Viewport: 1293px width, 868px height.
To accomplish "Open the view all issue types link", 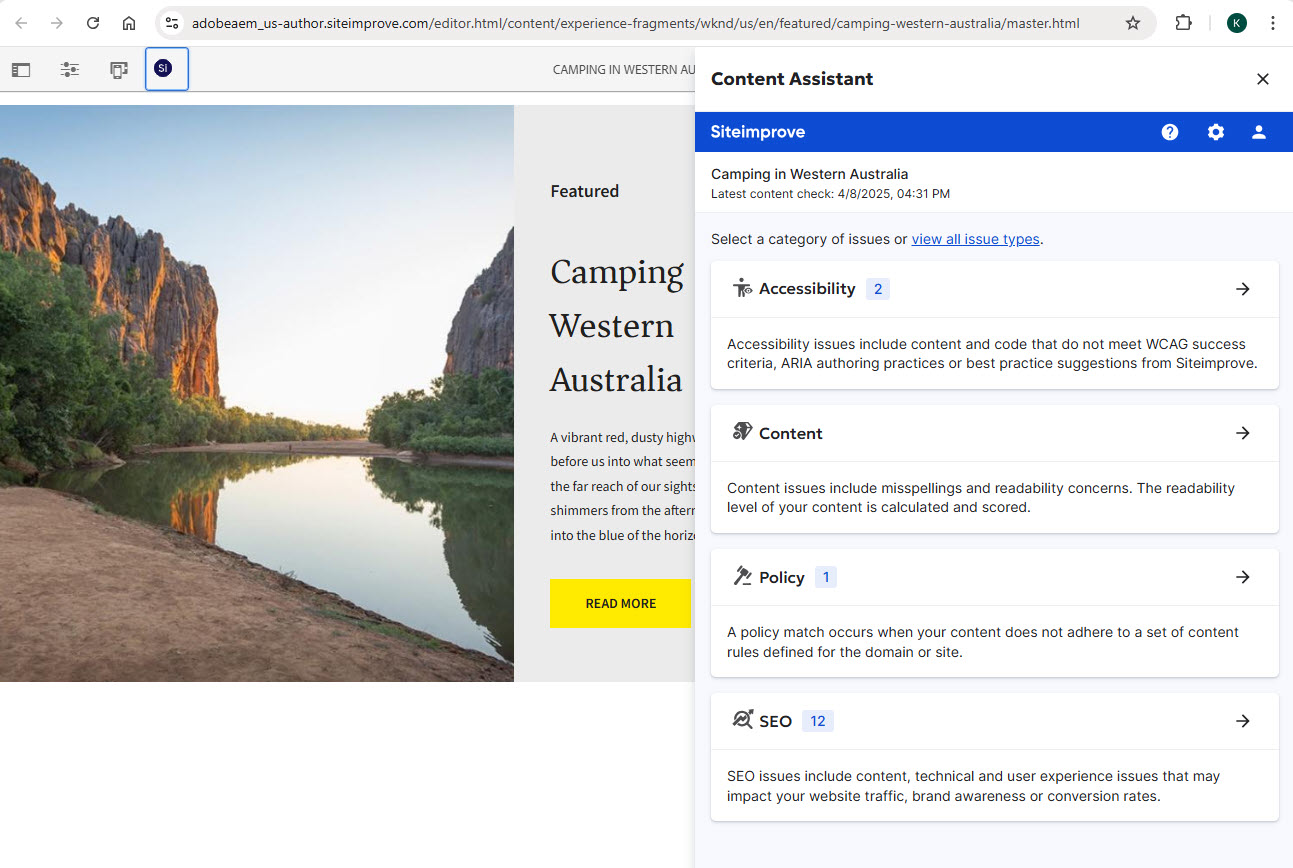I will point(975,239).
